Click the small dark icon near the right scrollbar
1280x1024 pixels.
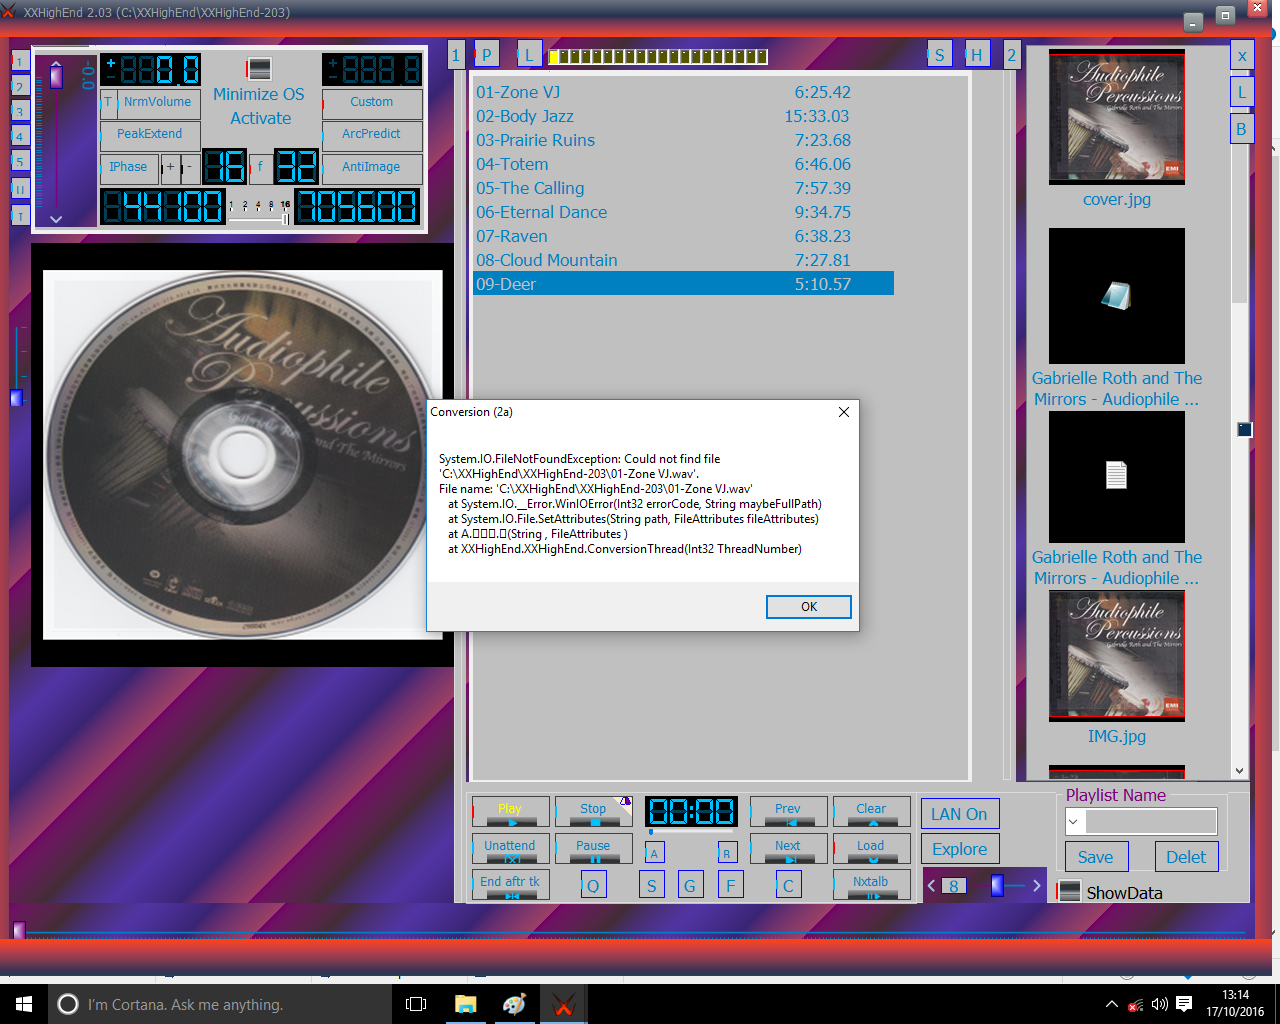[x=1244, y=429]
